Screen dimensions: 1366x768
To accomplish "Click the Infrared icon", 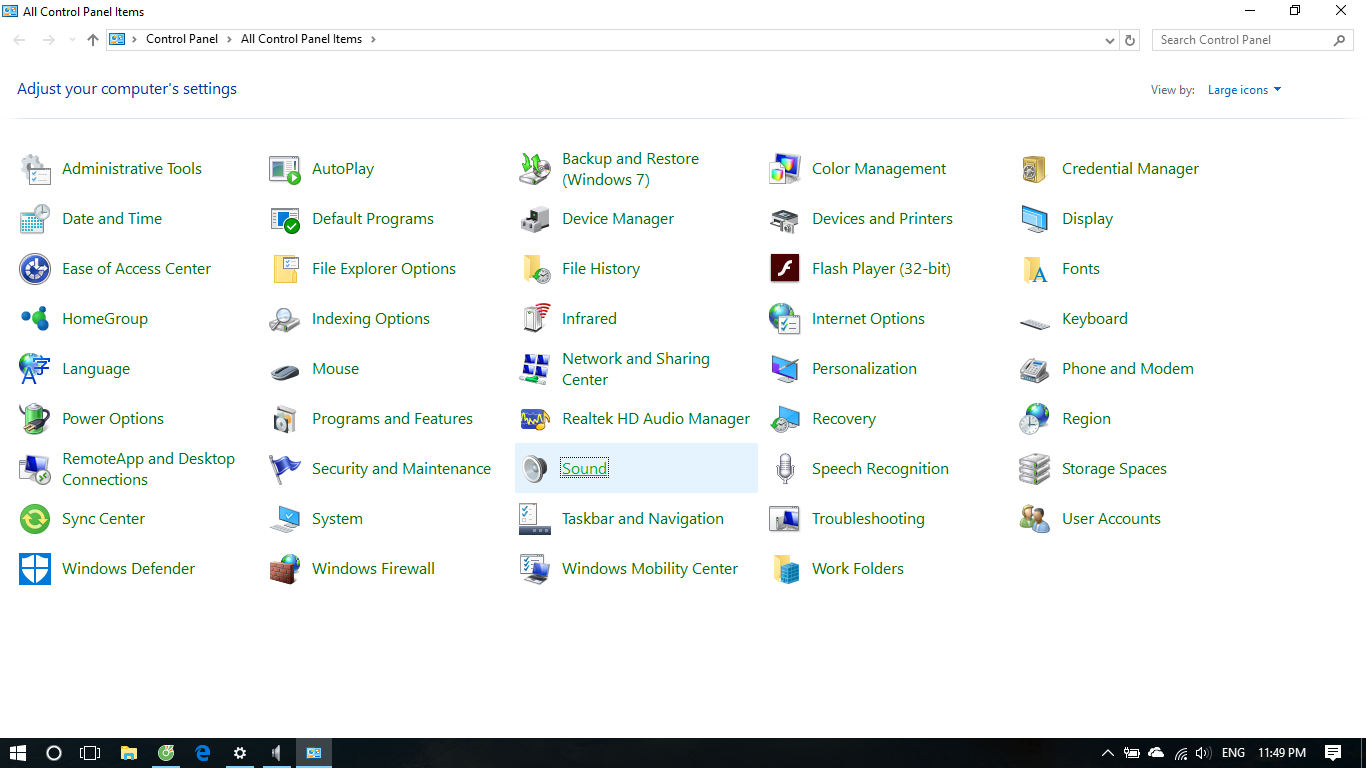I will [535, 319].
